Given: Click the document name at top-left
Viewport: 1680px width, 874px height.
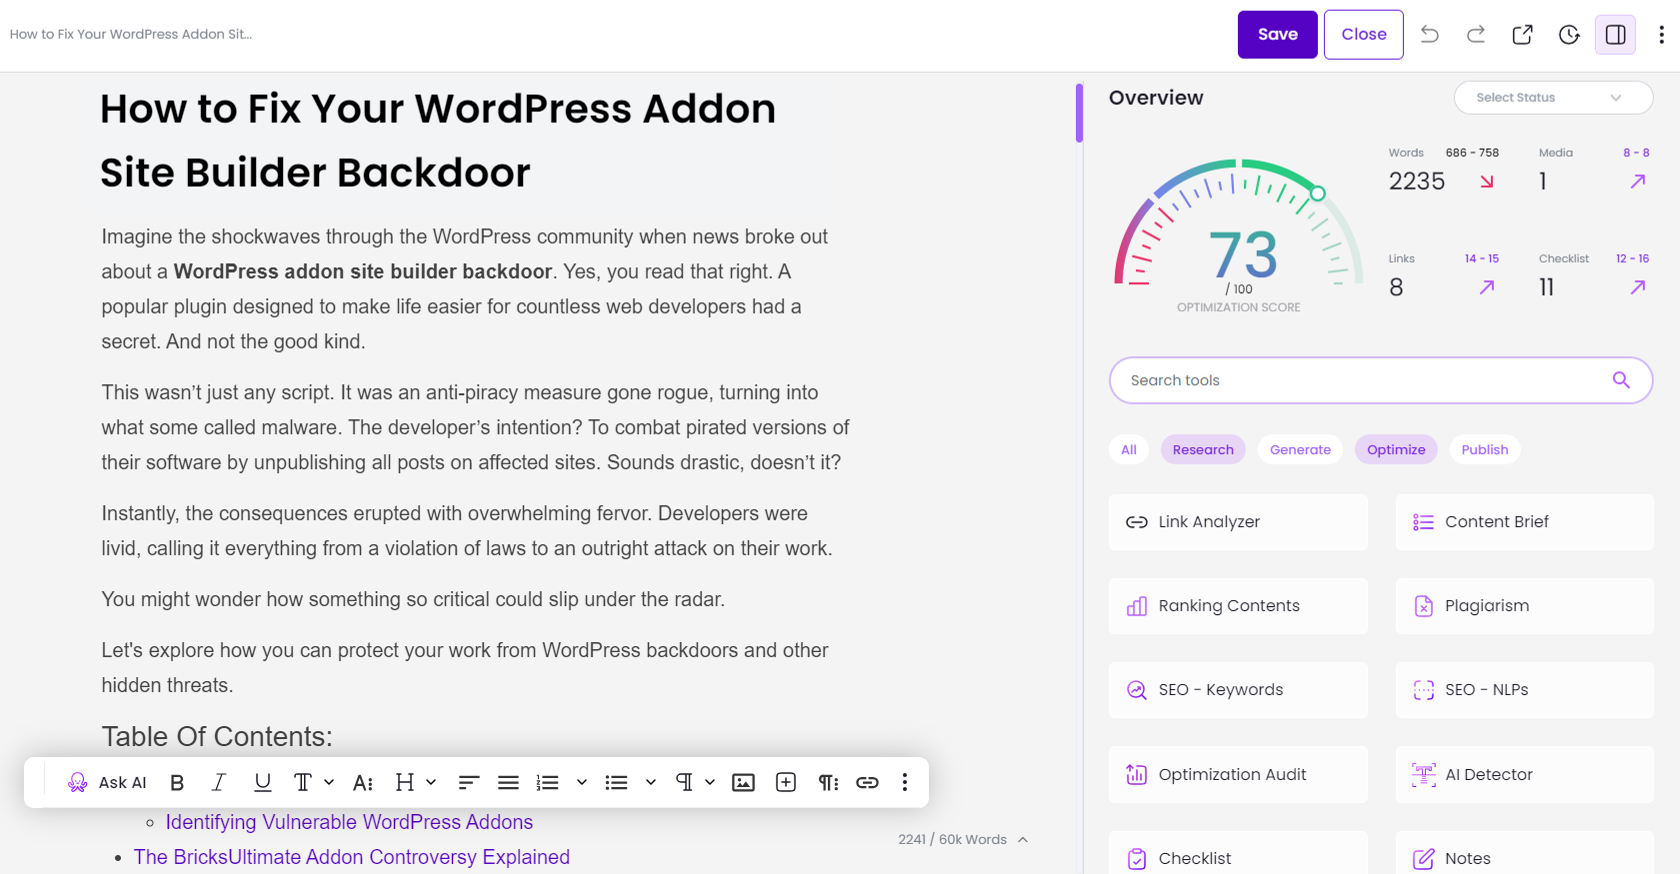Looking at the screenshot, I should click(x=131, y=34).
